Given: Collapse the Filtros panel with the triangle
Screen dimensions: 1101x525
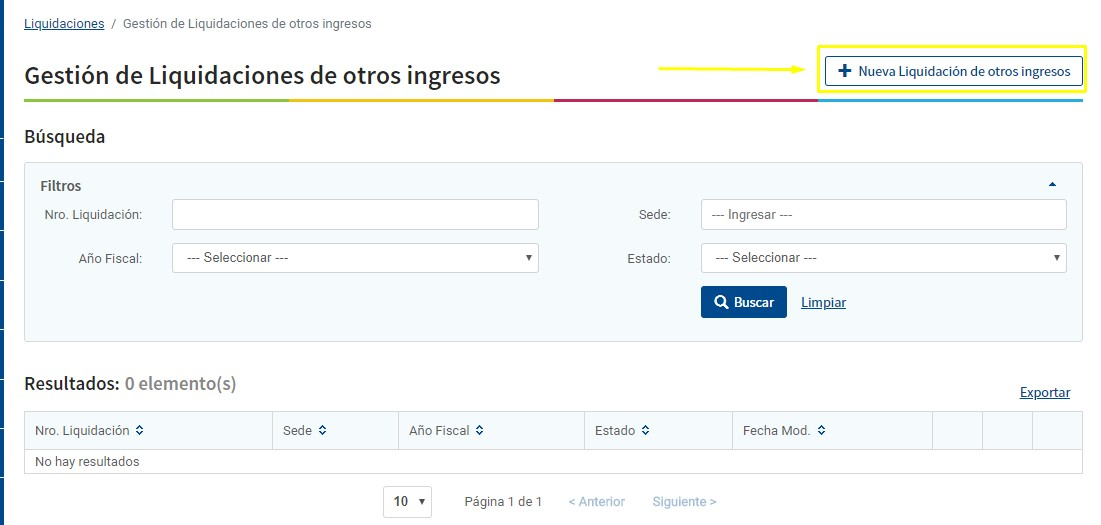Looking at the screenshot, I should pos(1052,185).
